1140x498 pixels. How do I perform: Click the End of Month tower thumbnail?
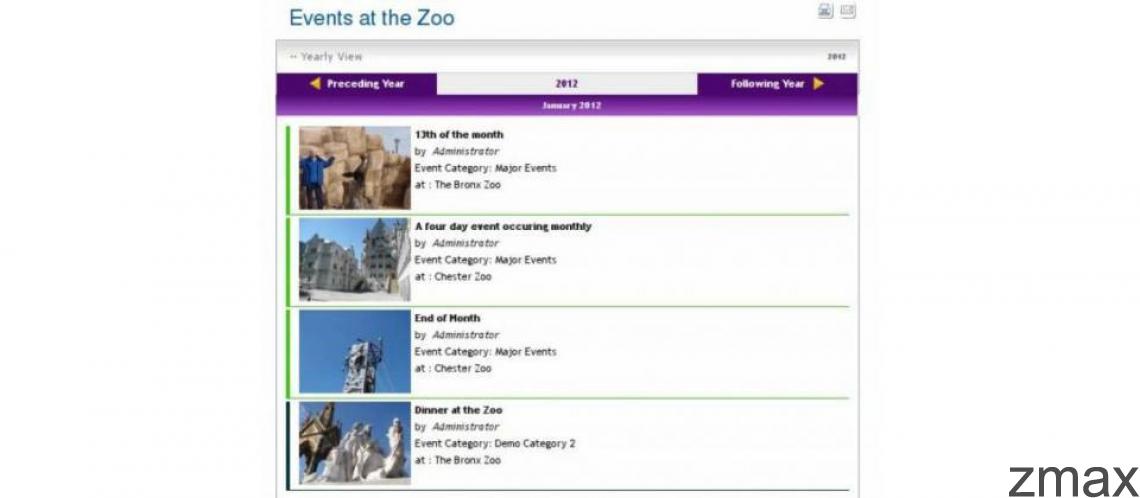tap(354, 351)
